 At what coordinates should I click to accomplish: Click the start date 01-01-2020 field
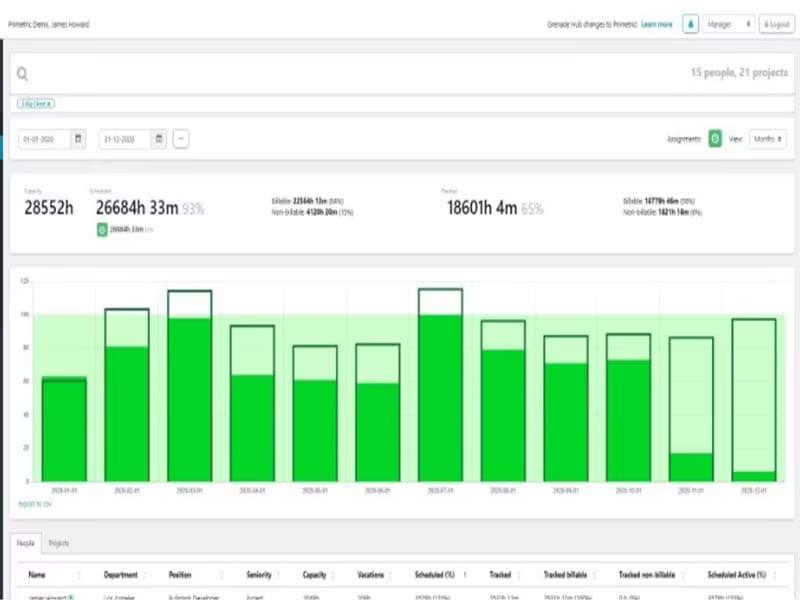44,139
